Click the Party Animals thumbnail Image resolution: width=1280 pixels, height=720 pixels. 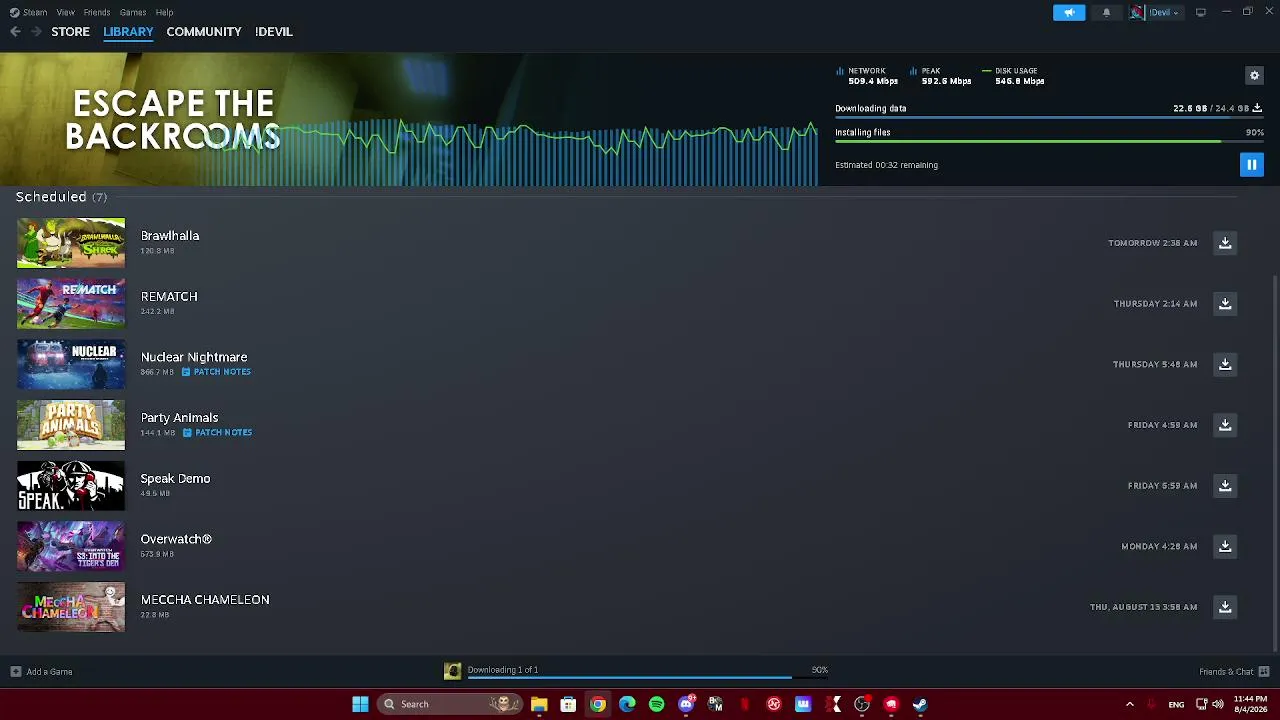tap(71, 425)
